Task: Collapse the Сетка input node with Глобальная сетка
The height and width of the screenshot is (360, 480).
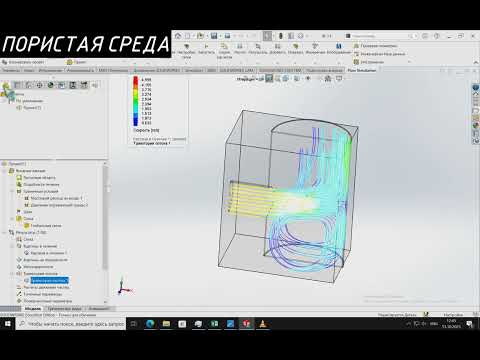Action: tap(12, 219)
